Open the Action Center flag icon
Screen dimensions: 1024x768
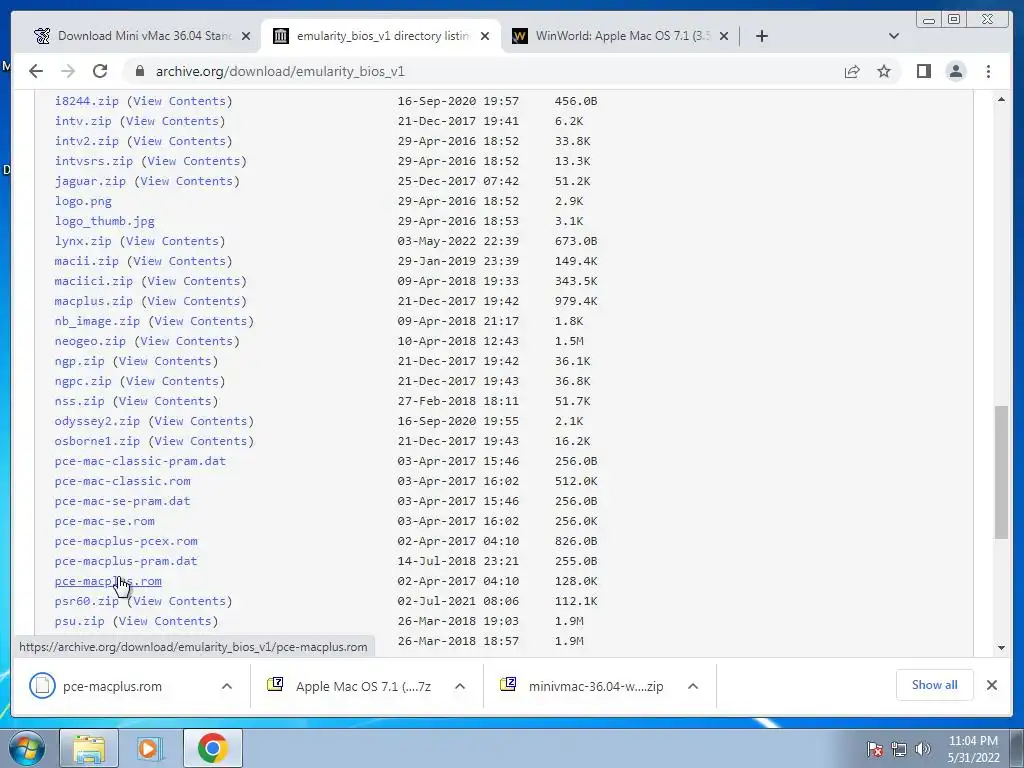tap(875, 749)
